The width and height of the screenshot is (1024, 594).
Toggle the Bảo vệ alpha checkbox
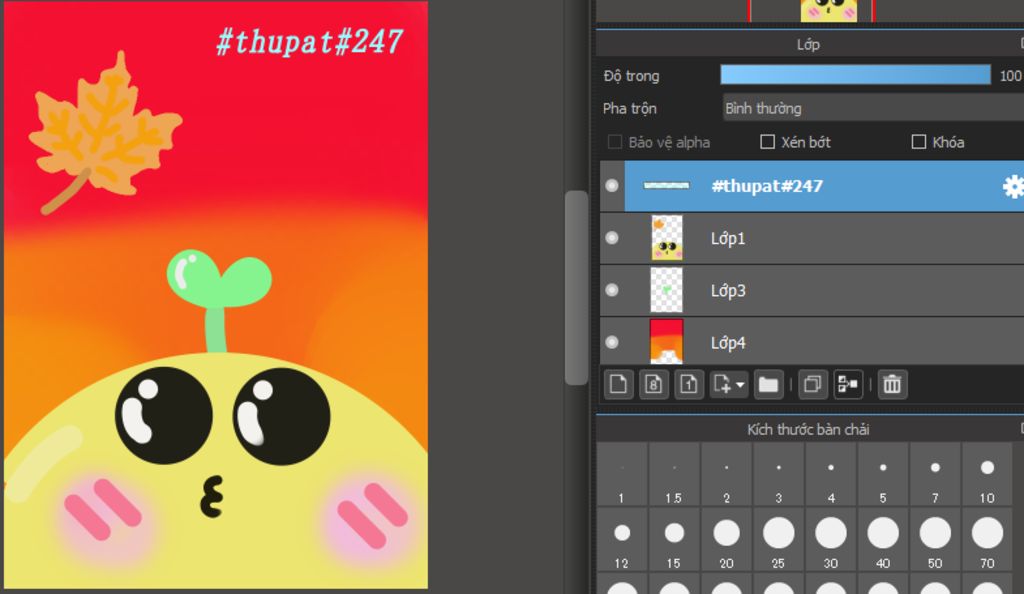(x=615, y=142)
